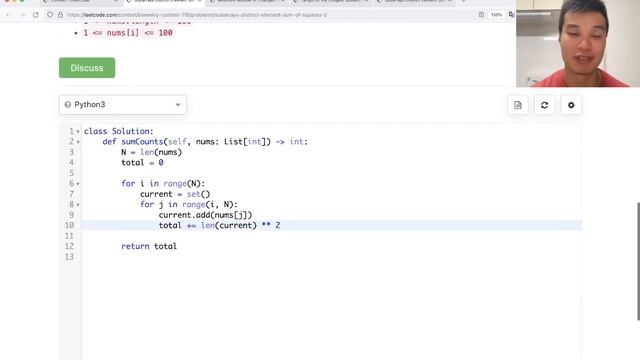Select the second active browser tab
The width and height of the screenshot is (640, 360).
pos(164,2)
